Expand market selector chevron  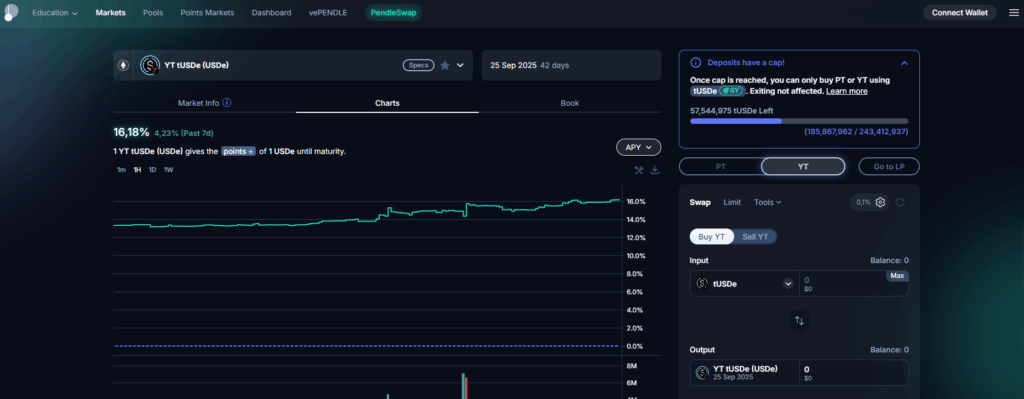(460, 65)
